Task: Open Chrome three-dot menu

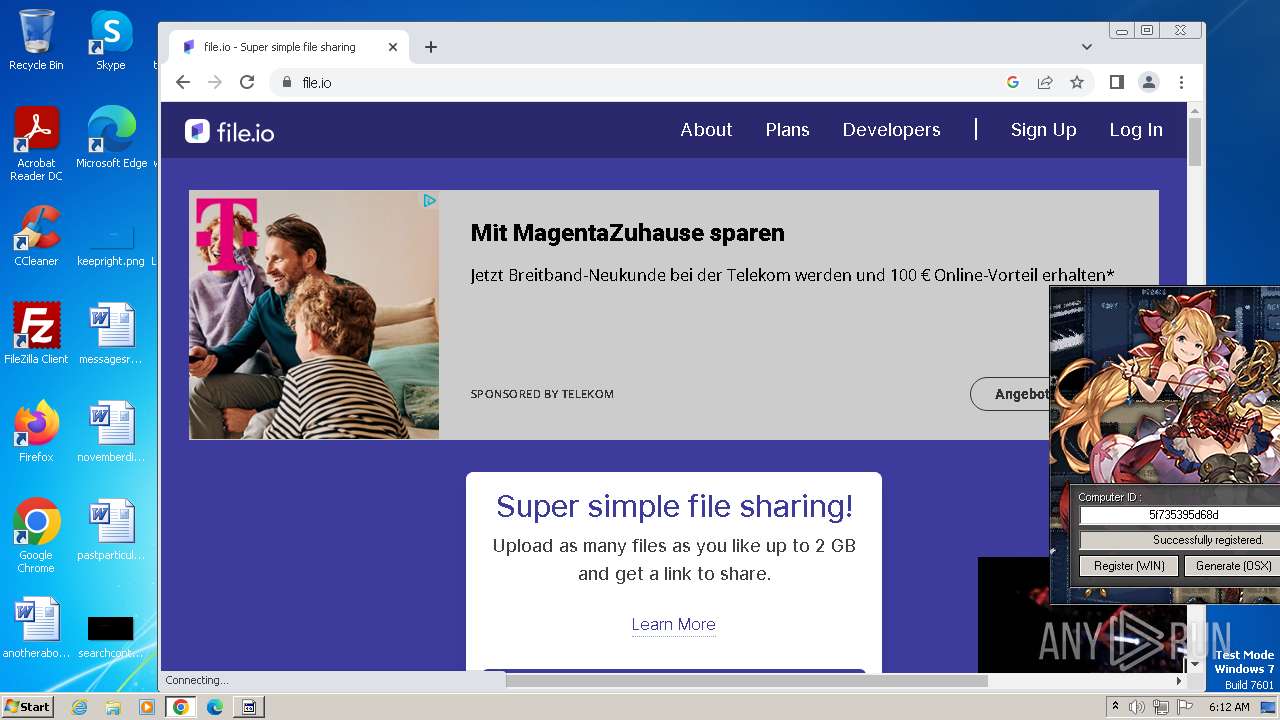Action: [1181, 82]
